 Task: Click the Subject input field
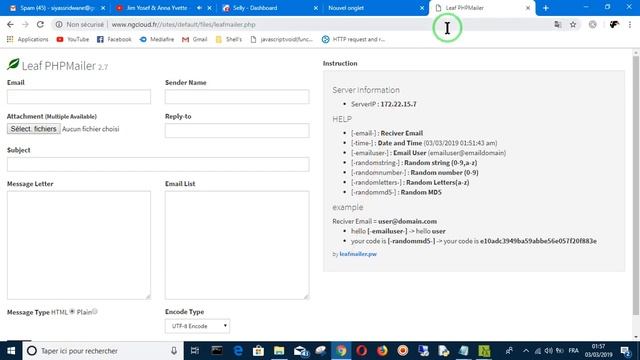(x=158, y=164)
